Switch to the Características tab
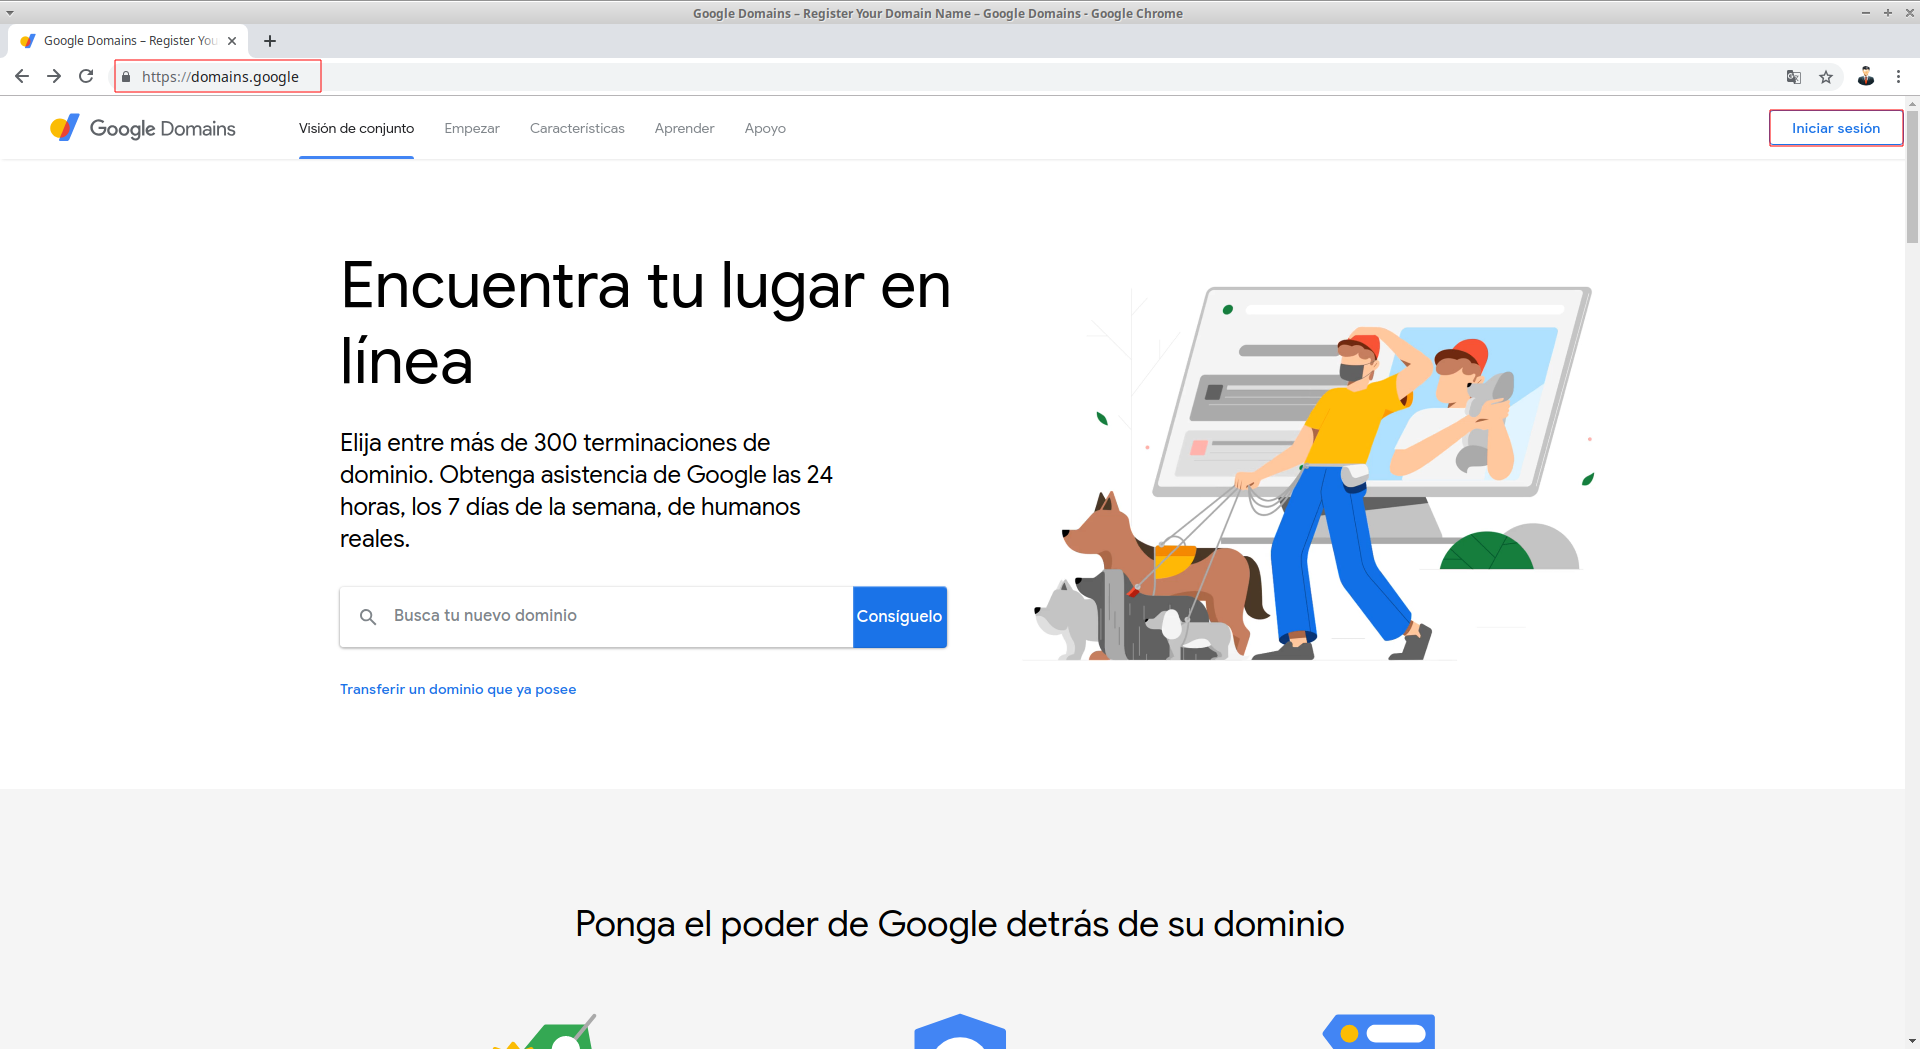1920x1049 pixels. tap(577, 128)
